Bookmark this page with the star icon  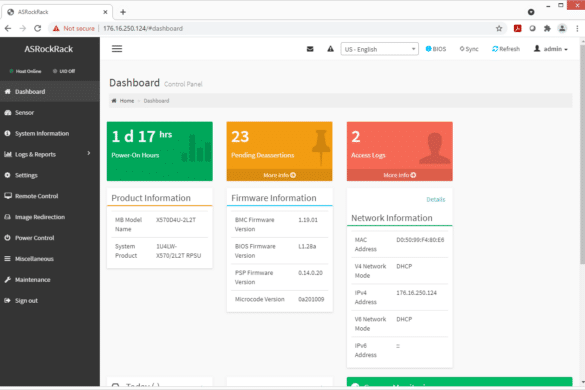[x=499, y=28]
